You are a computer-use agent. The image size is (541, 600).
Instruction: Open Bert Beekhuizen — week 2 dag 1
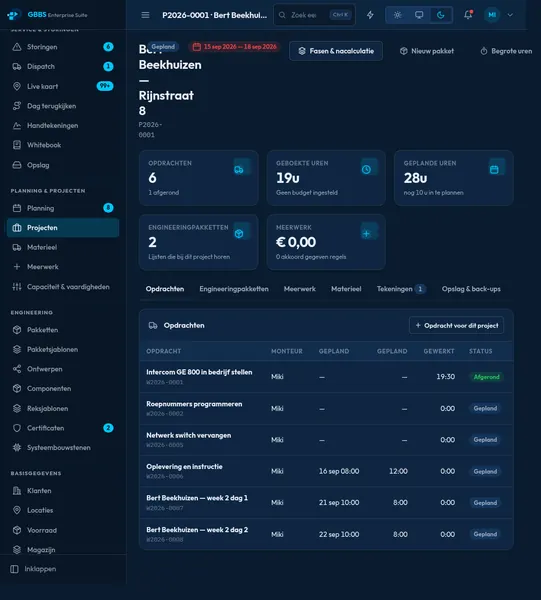tap(326, 502)
